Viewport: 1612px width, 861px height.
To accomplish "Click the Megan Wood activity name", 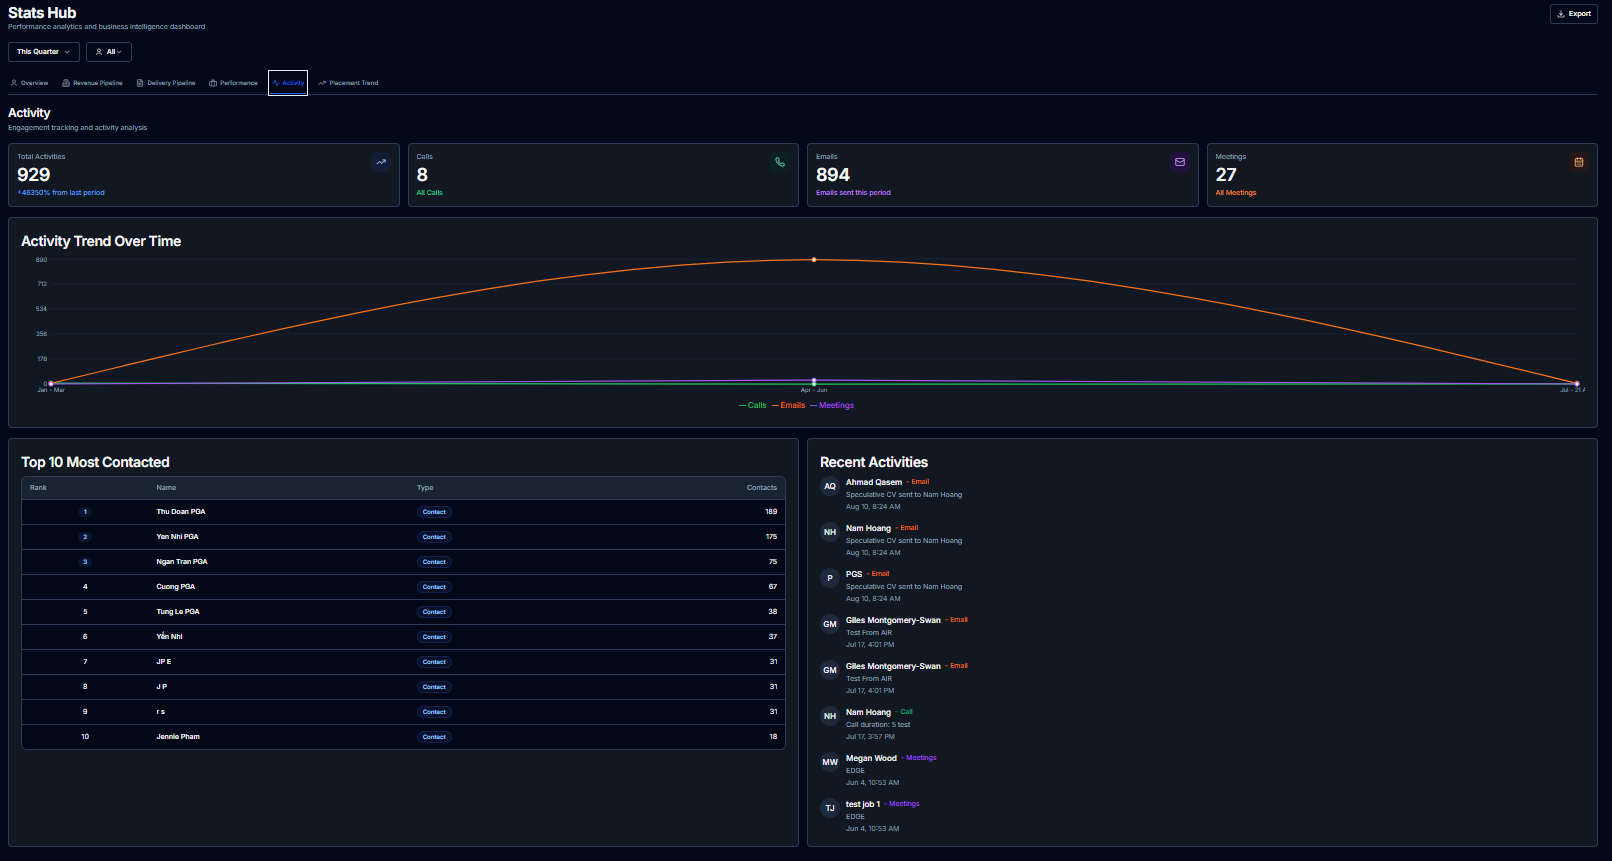I will [x=871, y=758].
